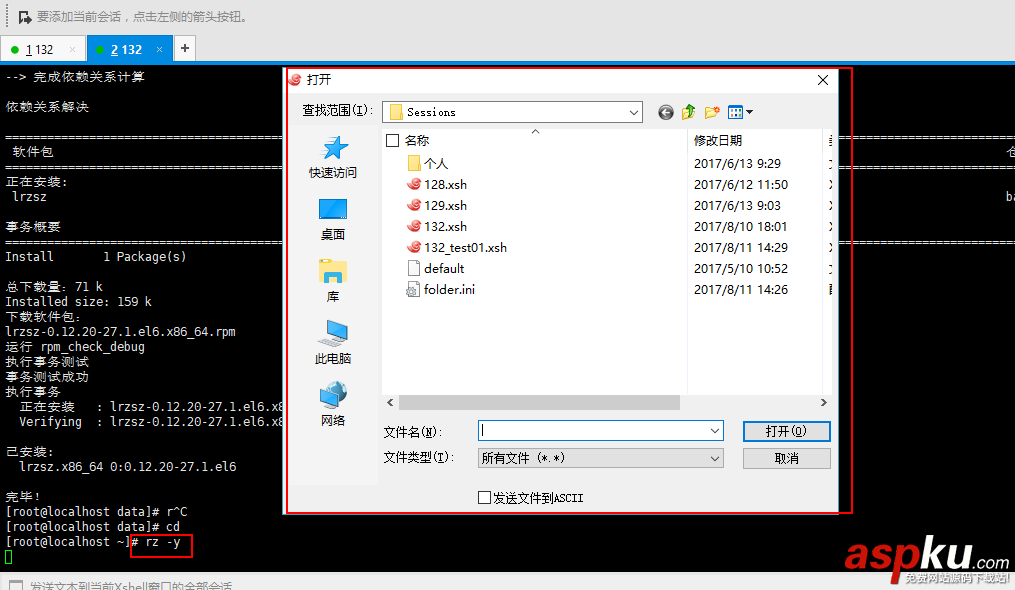Click the date 2017/8/10 18:01 cell

pyautogui.click(x=741, y=227)
